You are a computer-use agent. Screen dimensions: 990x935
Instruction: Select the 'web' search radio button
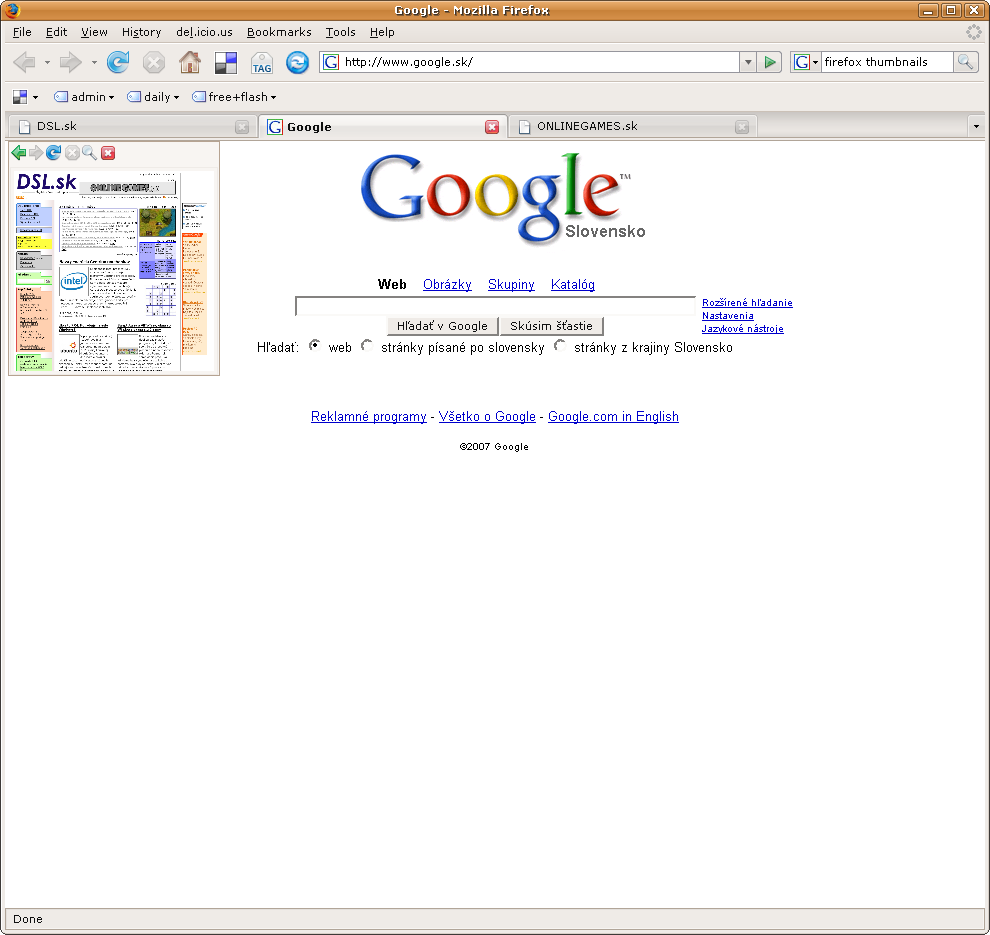[x=314, y=345]
